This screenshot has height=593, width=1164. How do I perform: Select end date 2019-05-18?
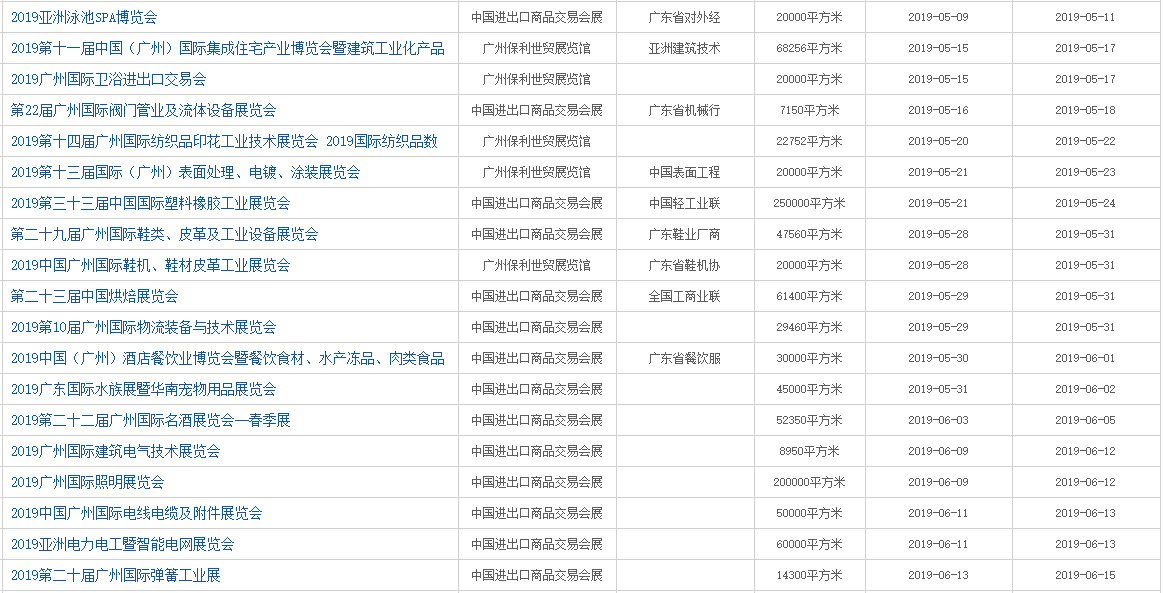coord(1085,111)
